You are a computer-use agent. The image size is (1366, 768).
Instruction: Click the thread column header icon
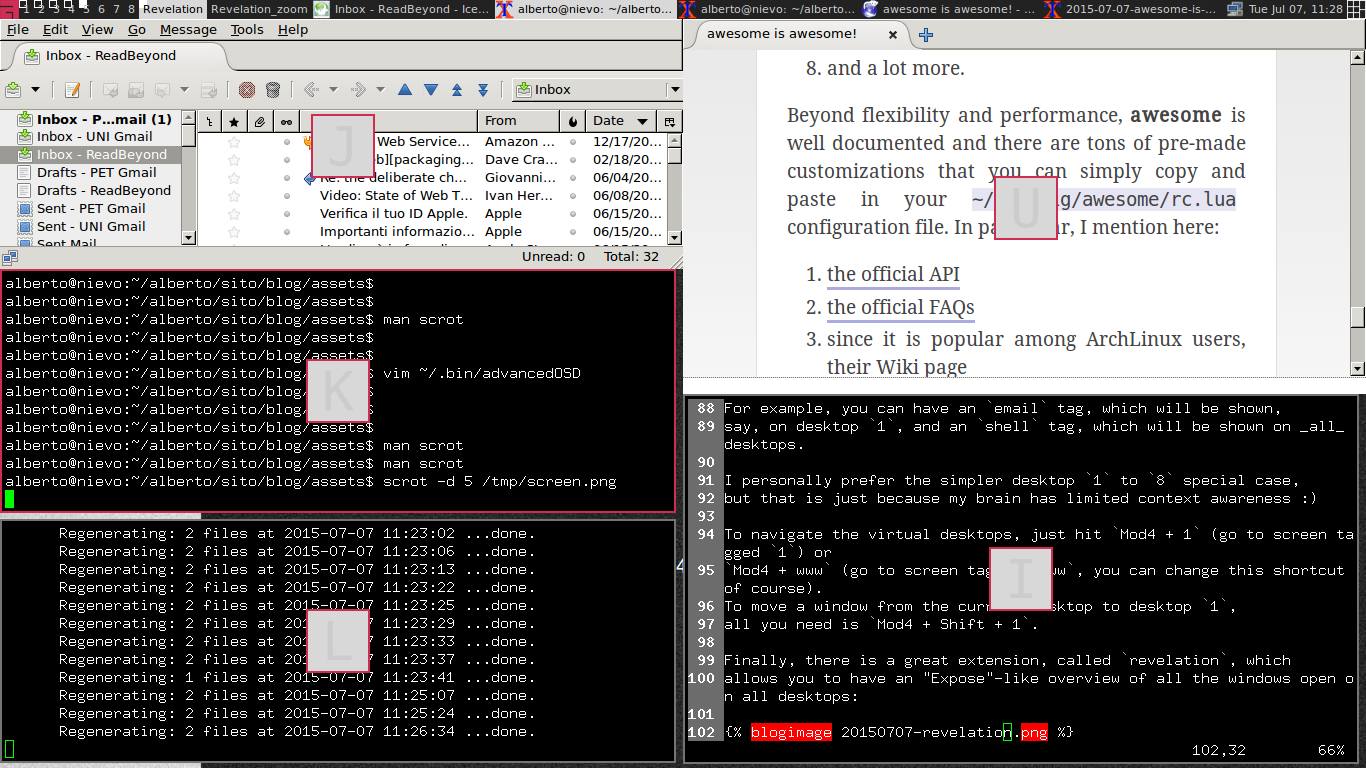(209, 121)
